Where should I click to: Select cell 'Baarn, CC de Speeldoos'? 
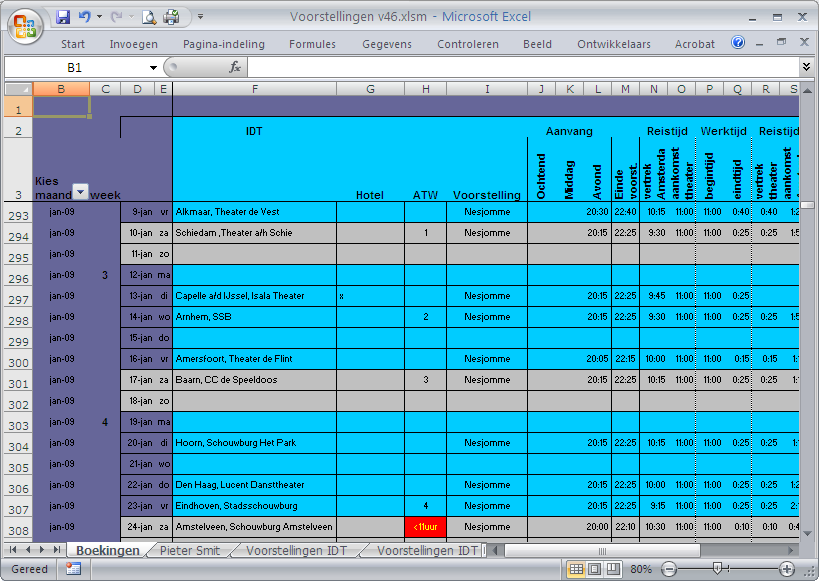pos(254,380)
